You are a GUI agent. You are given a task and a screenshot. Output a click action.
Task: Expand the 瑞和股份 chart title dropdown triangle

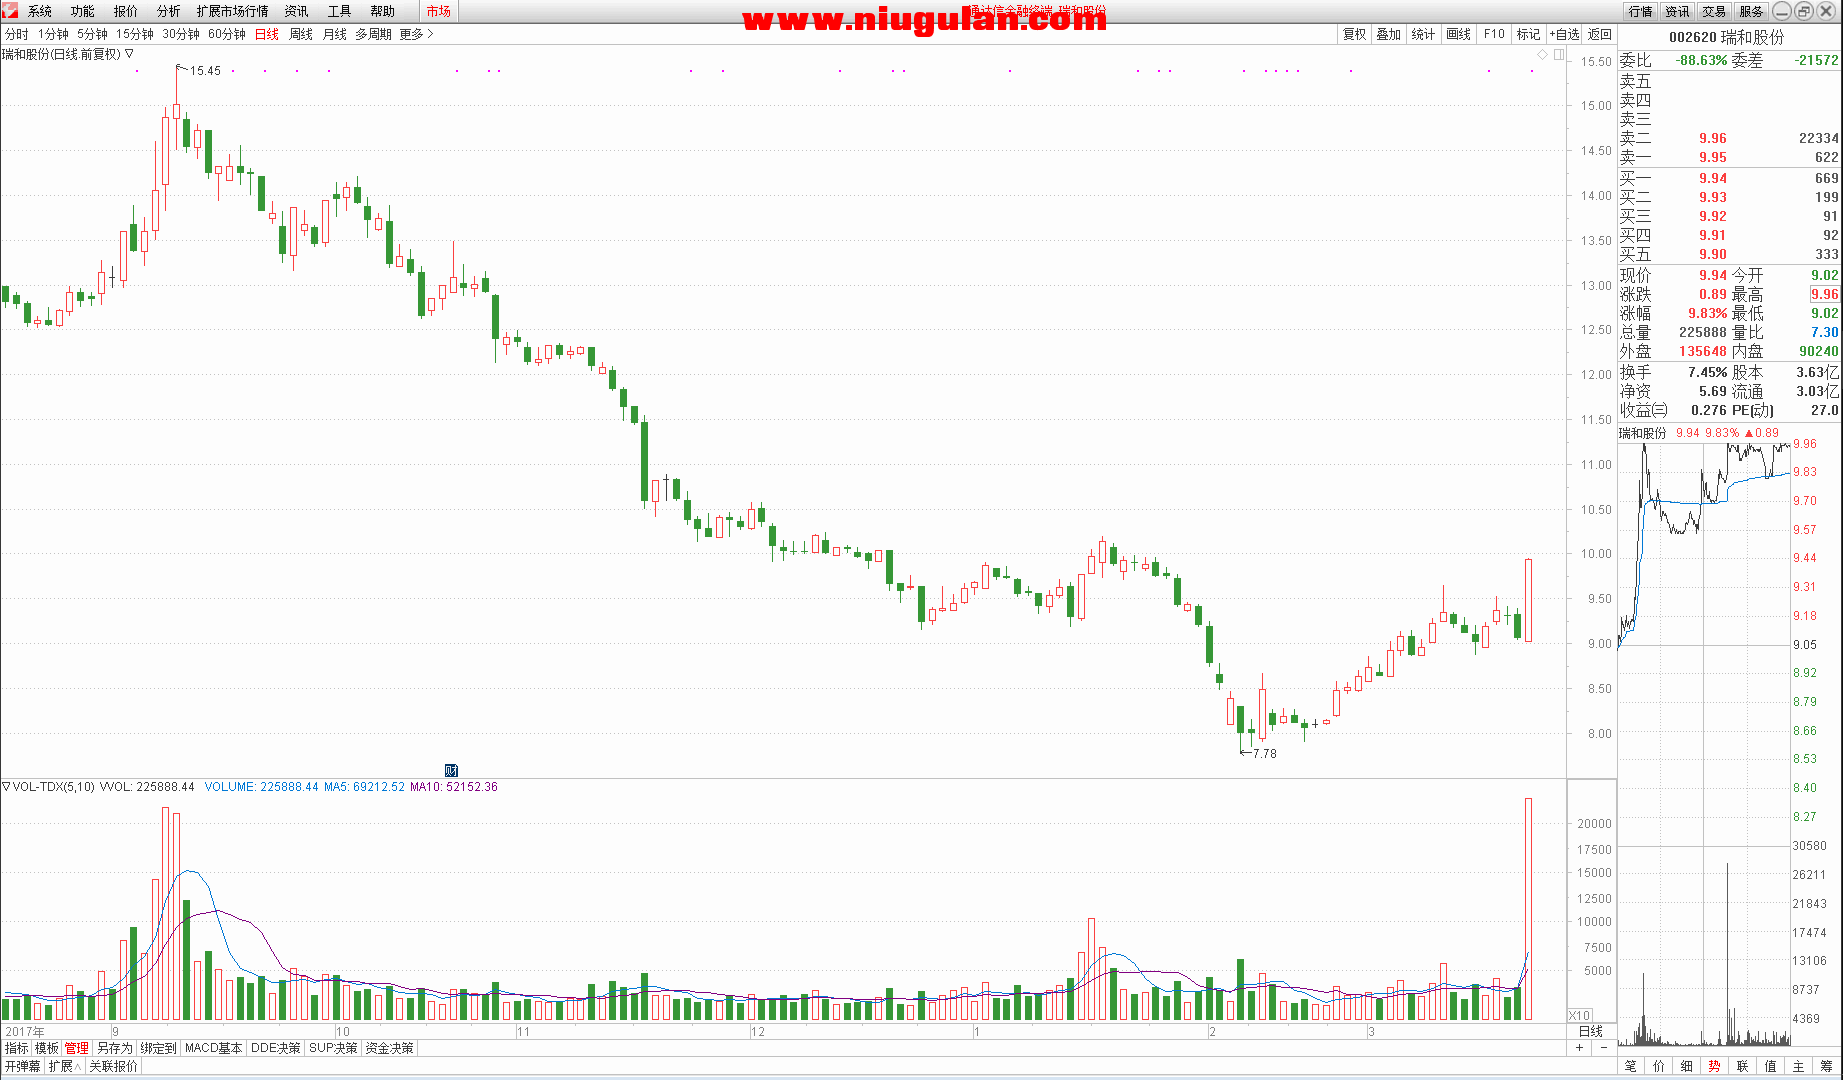click(129, 54)
